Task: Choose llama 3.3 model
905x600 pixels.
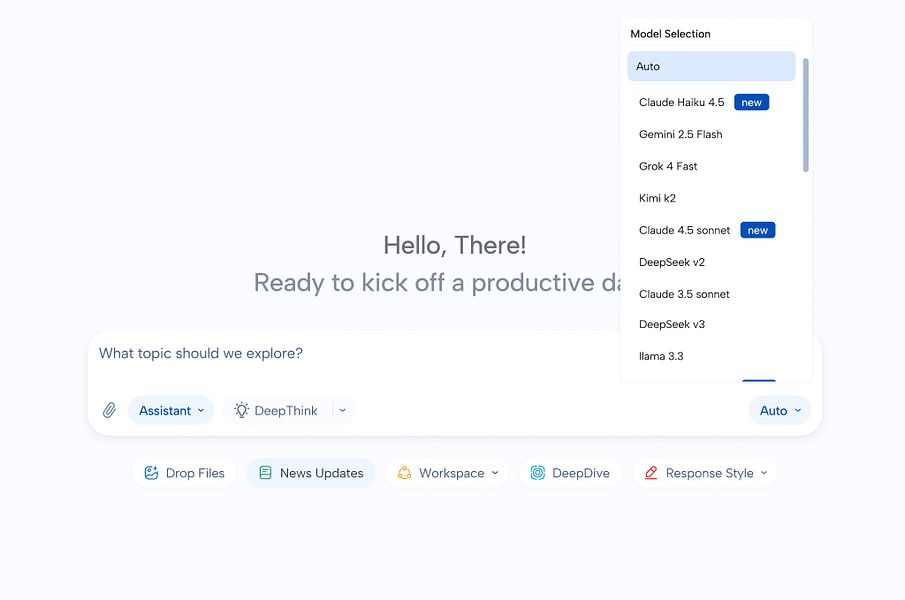Action: pyautogui.click(x=711, y=356)
